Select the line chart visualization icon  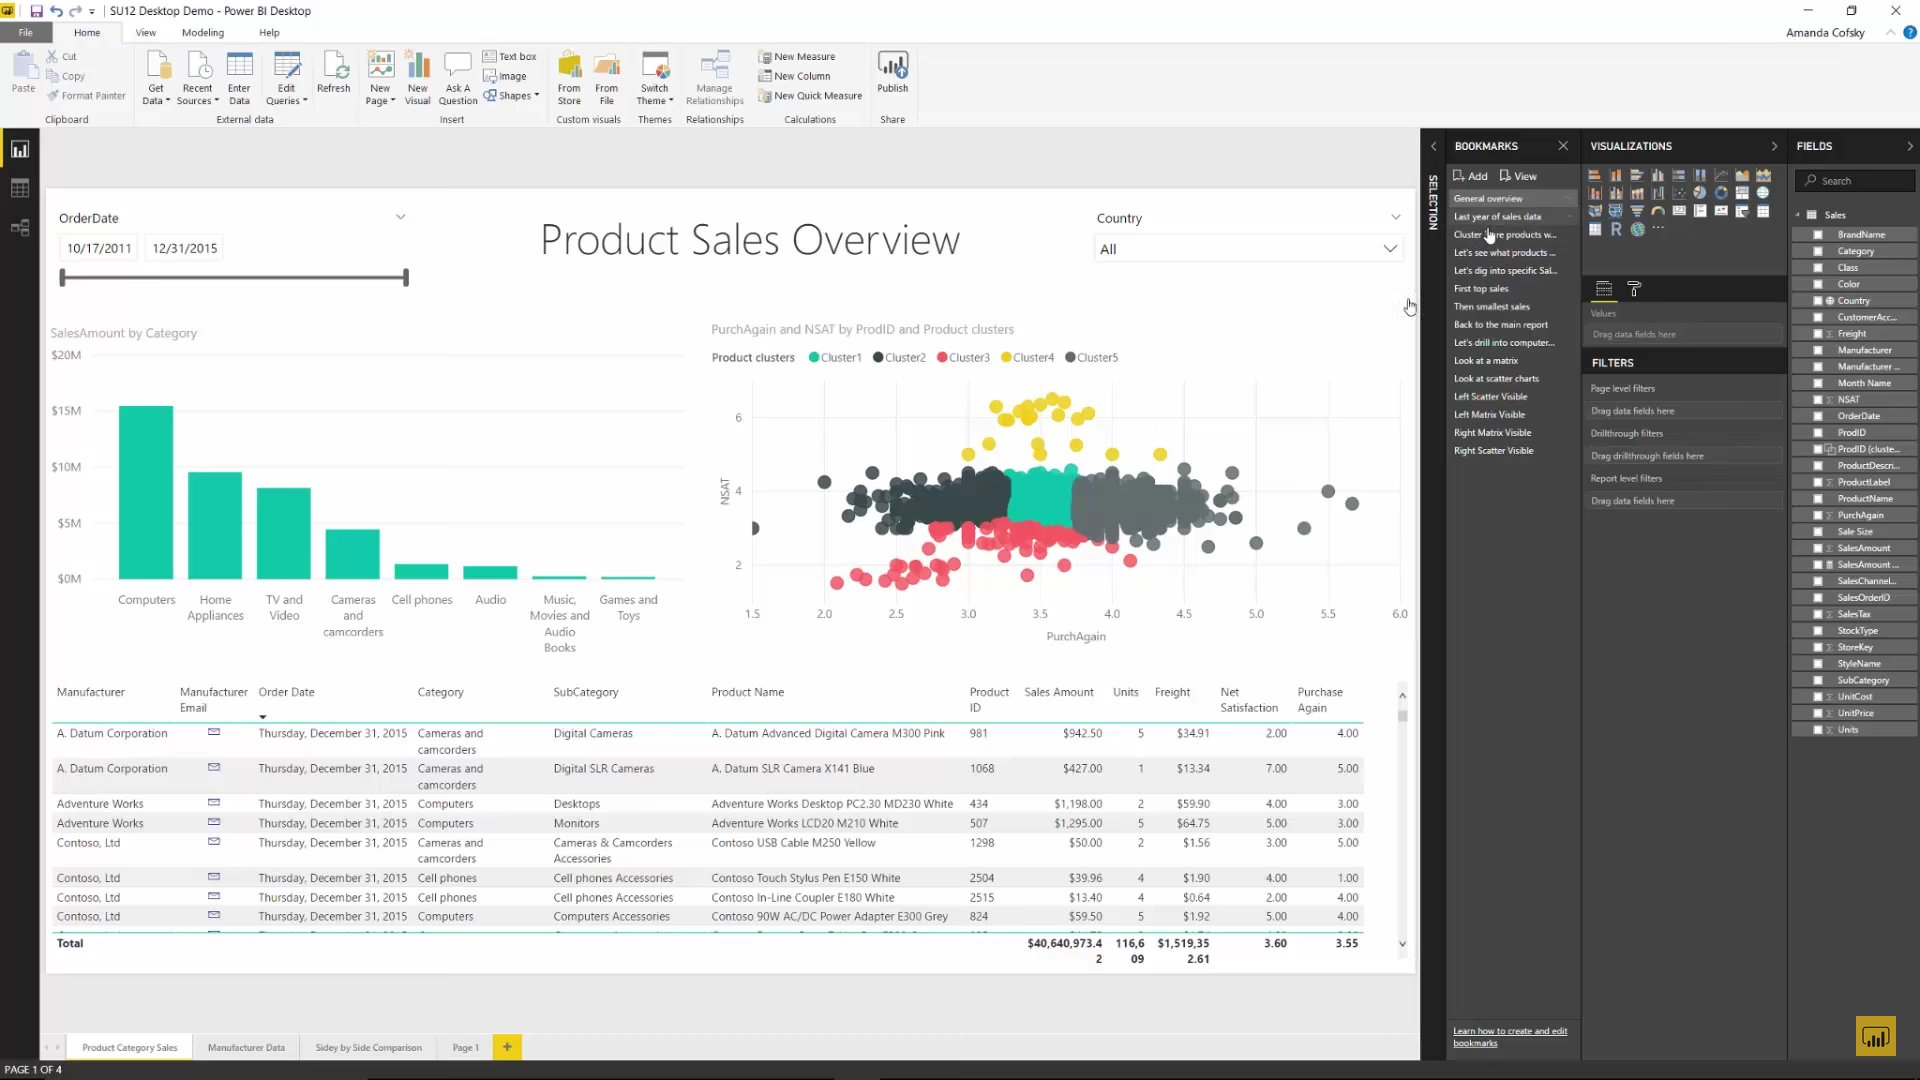tap(1721, 175)
